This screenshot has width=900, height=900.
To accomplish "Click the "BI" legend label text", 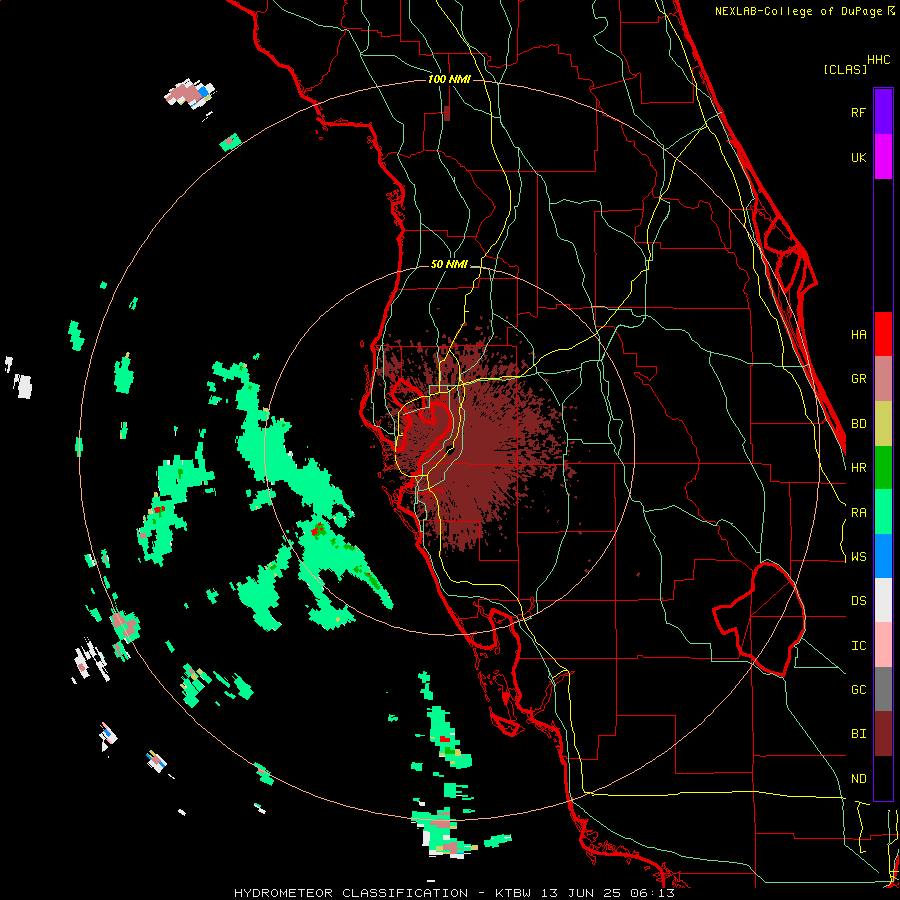I will [x=858, y=734].
